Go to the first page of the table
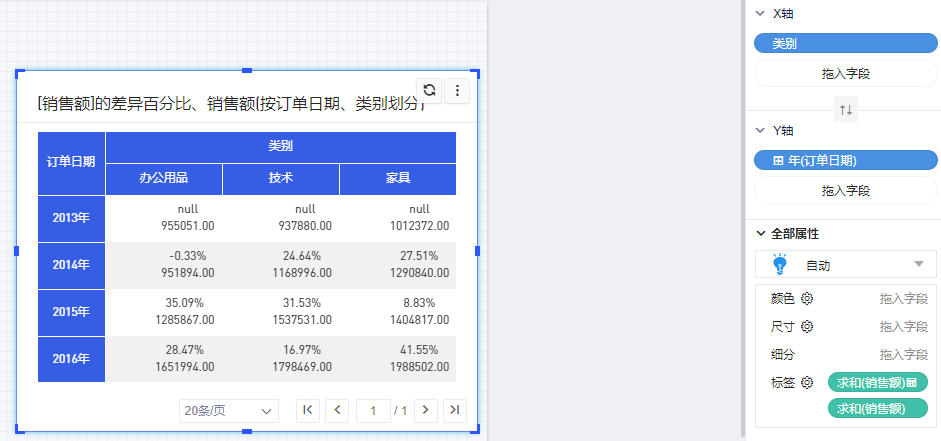 (x=308, y=410)
